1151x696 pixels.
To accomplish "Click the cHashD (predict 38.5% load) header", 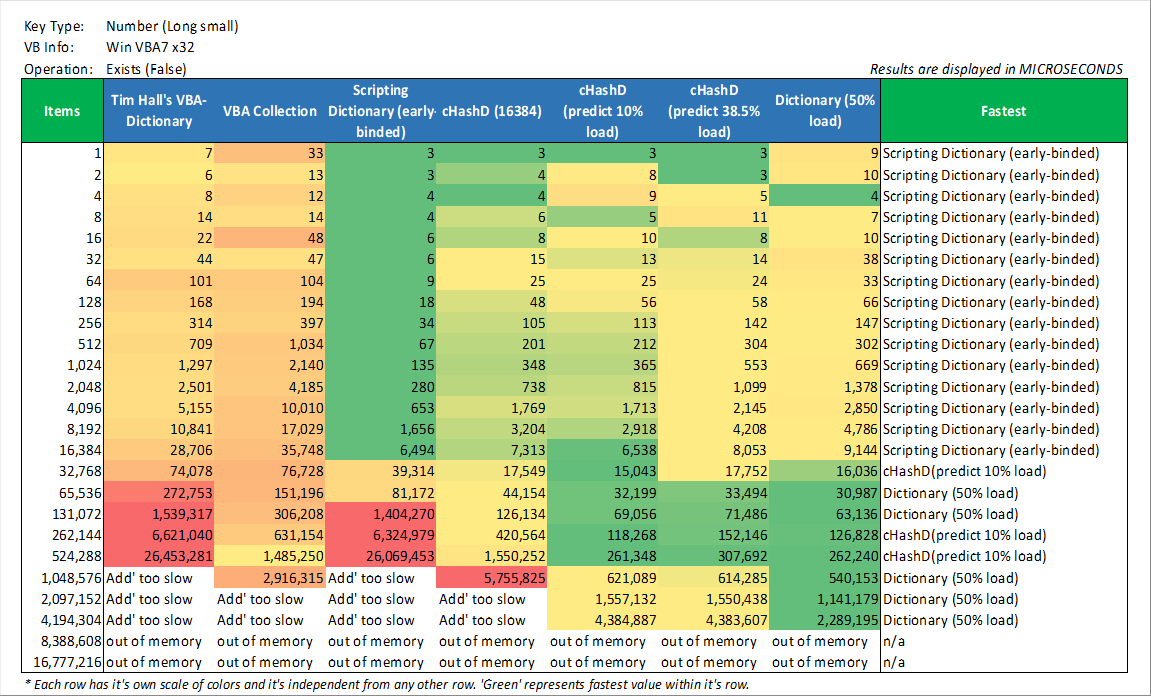I will pos(714,111).
